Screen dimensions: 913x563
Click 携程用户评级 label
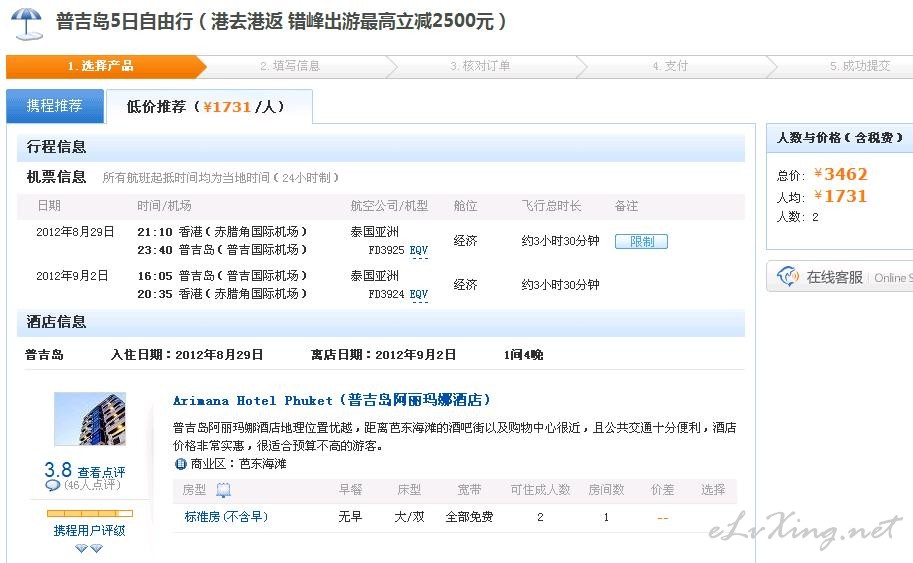(89, 531)
